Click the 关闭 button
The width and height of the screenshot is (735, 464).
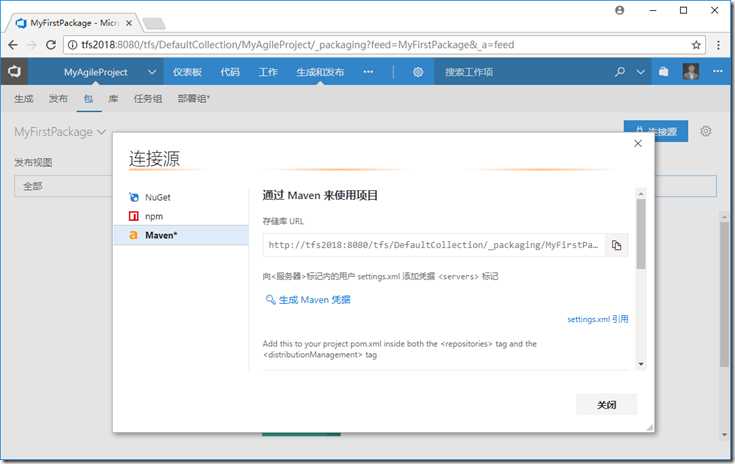606,404
